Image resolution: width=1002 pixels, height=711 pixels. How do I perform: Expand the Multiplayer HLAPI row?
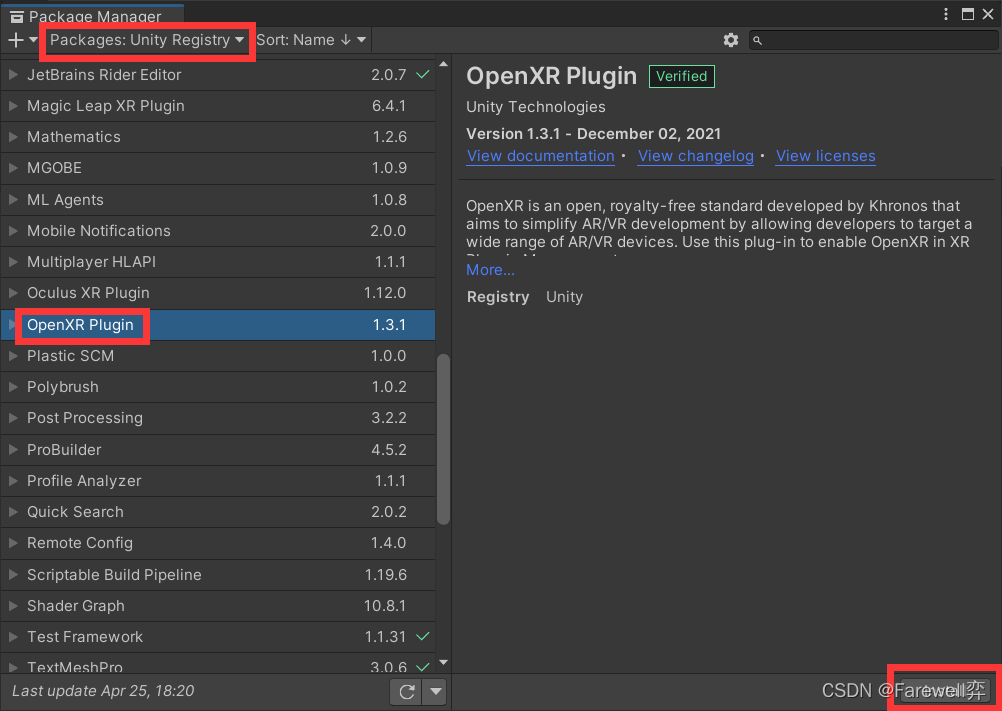tap(13, 262)
